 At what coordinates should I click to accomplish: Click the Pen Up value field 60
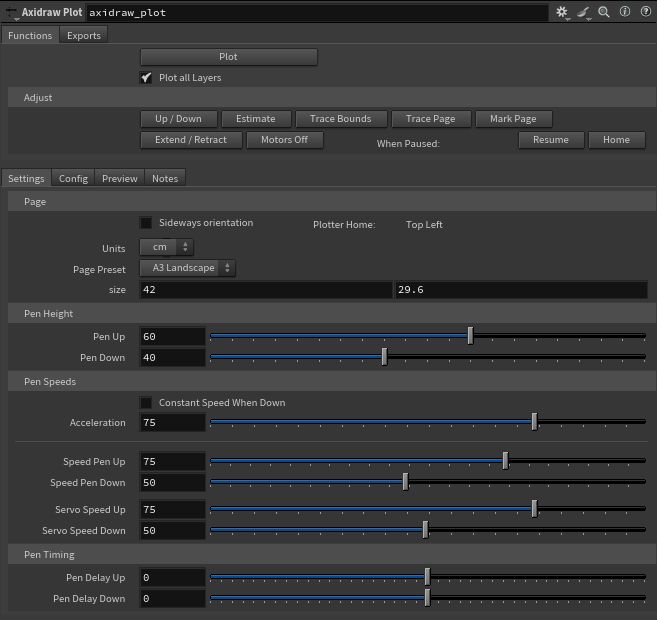(173, 337)
